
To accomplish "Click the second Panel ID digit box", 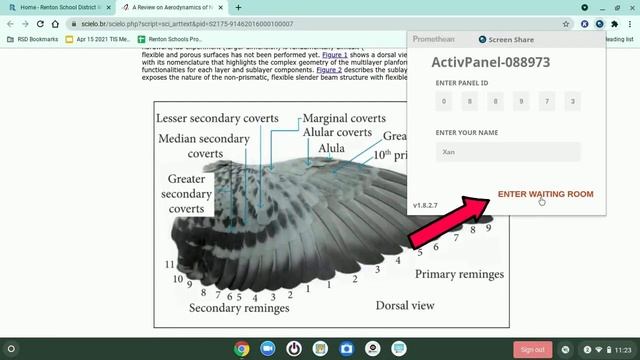I will tap(469, 101).
